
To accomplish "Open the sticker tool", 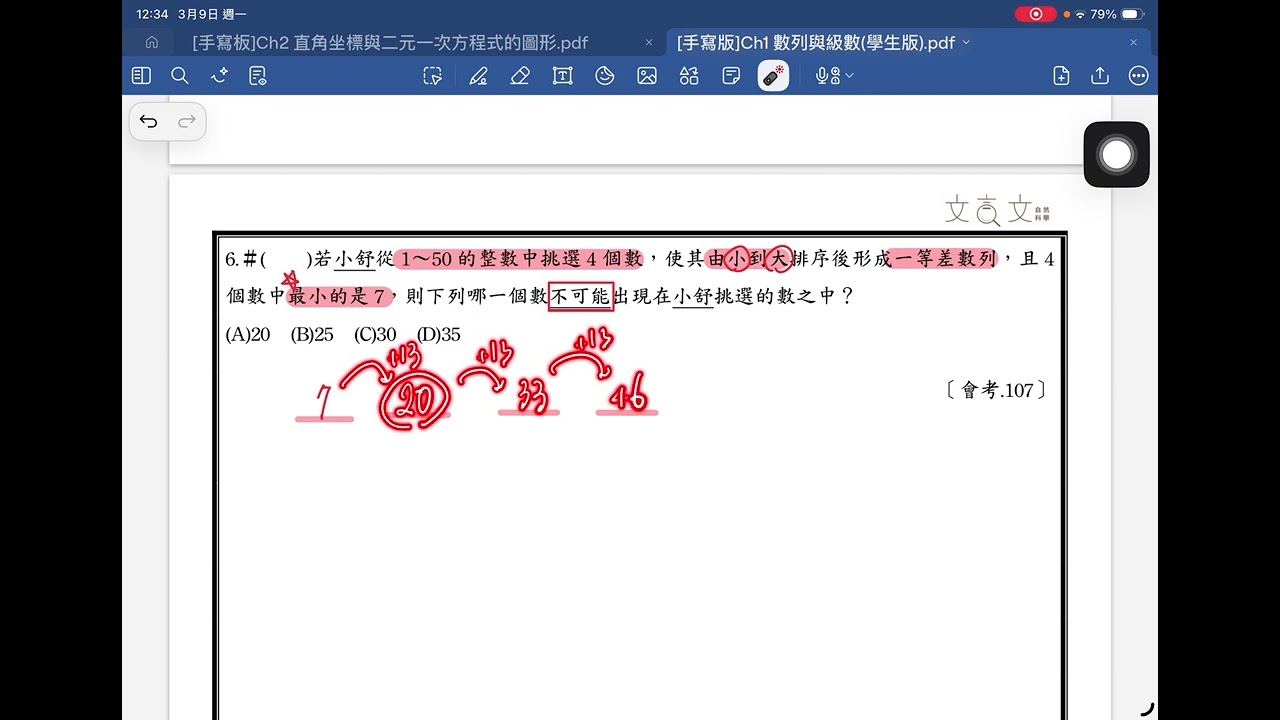I will (x=605, y=76).
